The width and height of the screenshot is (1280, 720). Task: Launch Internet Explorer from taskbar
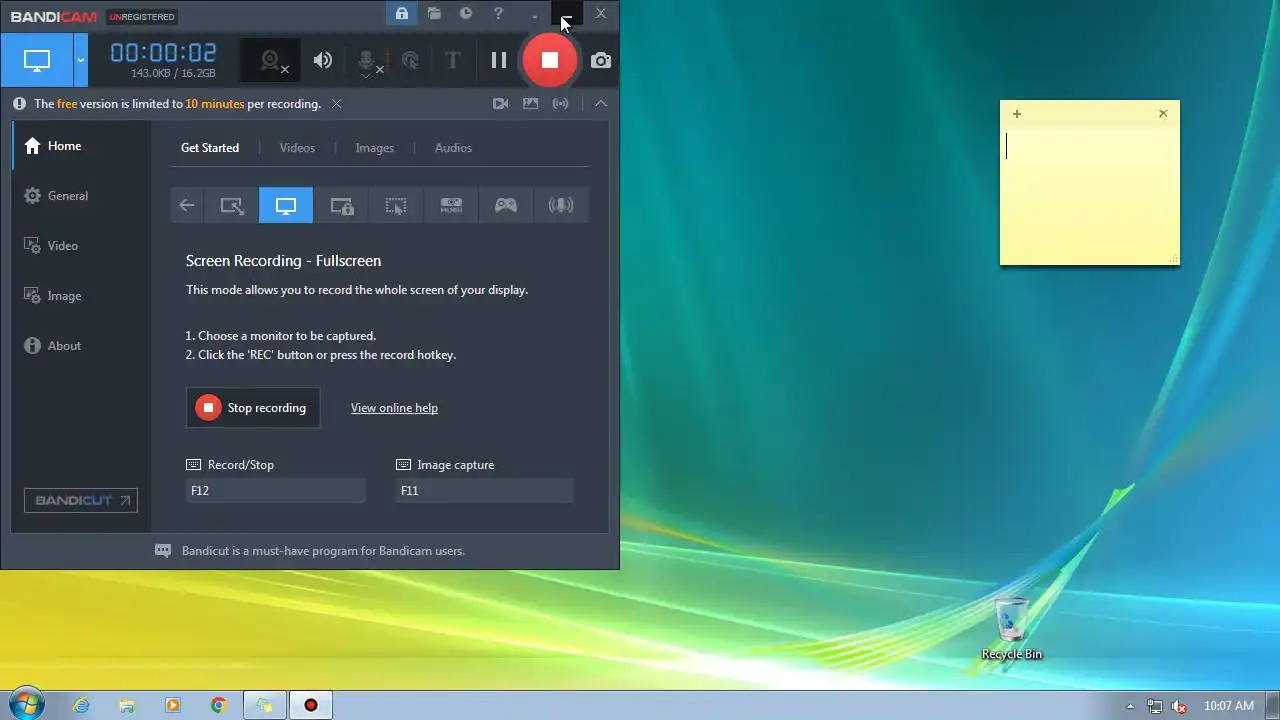click(x=81, y=705)
